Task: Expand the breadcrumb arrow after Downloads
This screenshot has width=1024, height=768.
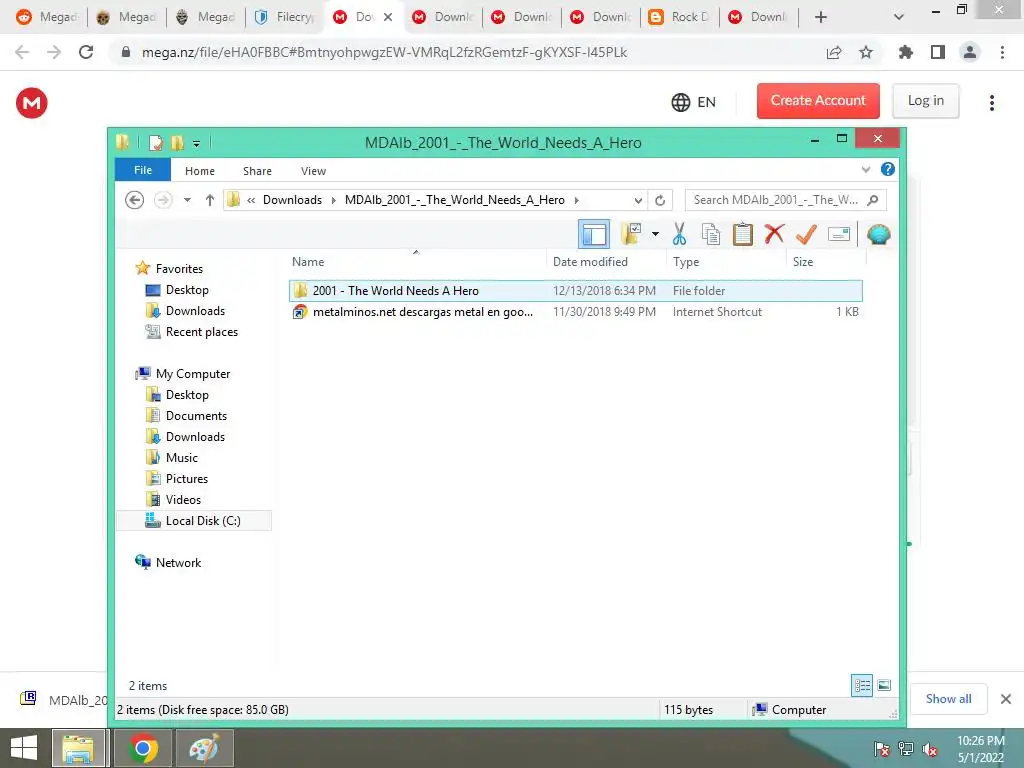Action: [x=334, y=200]
